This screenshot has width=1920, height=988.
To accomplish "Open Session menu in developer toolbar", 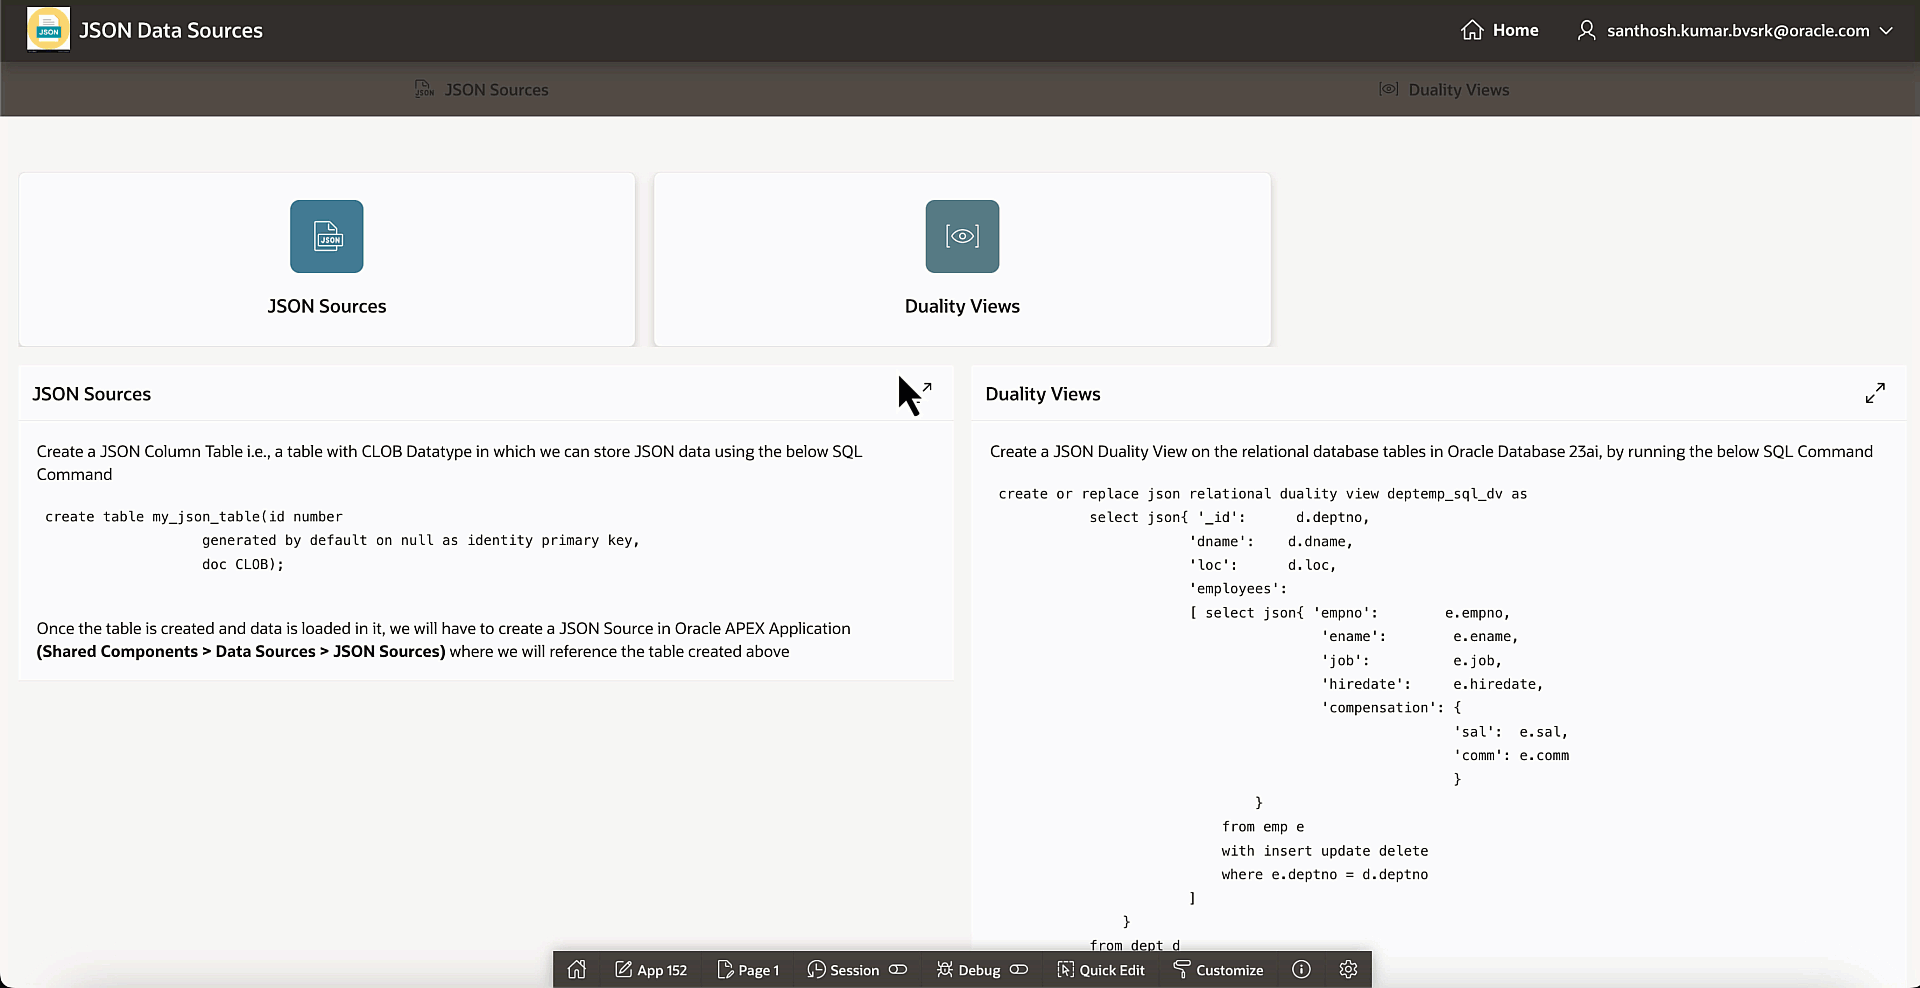I will (x=843, y=969).
